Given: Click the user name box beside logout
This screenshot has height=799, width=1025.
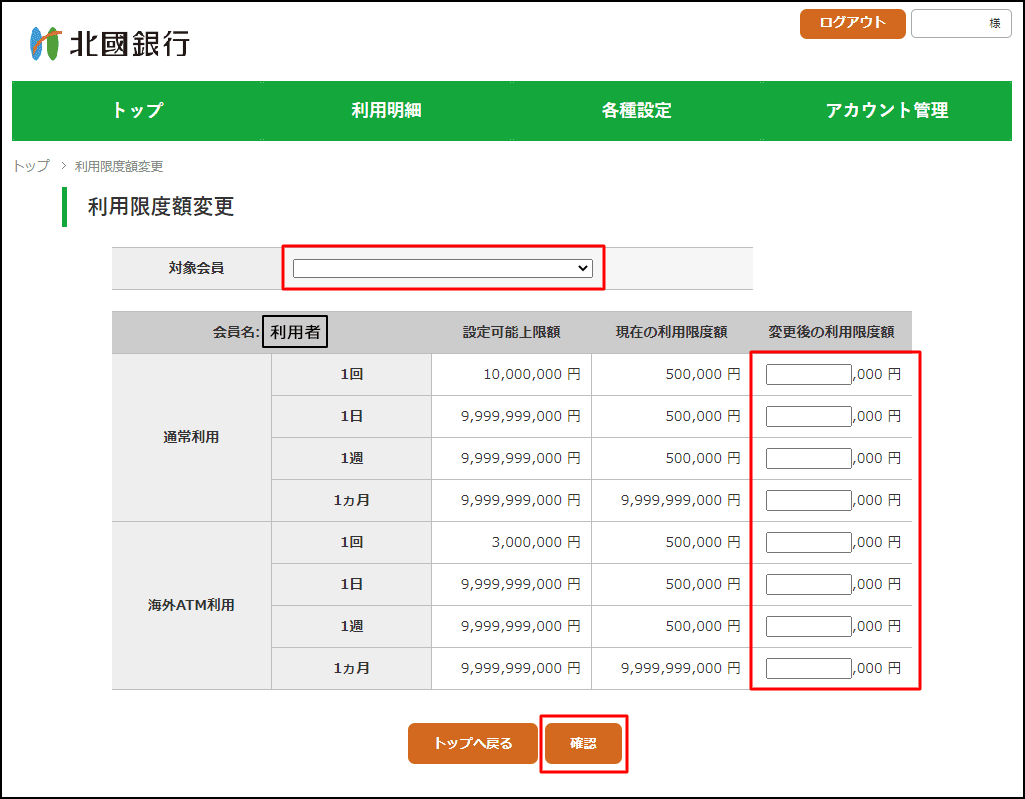Looking at the screenshot, I should (960, 24).
